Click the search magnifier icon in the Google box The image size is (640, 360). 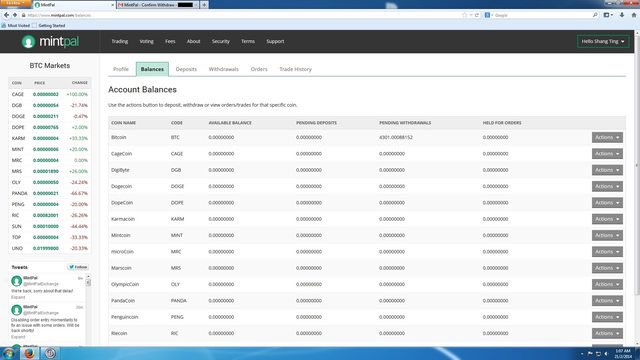click(x=595, y=15)
